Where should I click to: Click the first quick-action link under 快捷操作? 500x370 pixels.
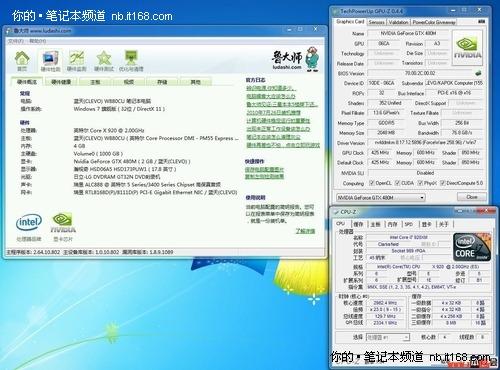point(264,169)
